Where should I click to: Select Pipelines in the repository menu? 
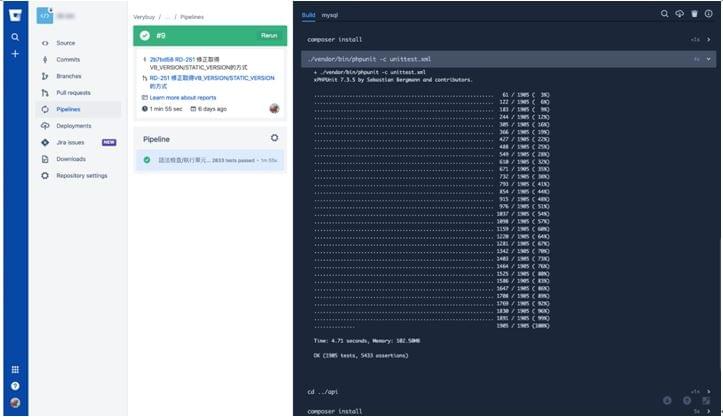coord(68,109)
